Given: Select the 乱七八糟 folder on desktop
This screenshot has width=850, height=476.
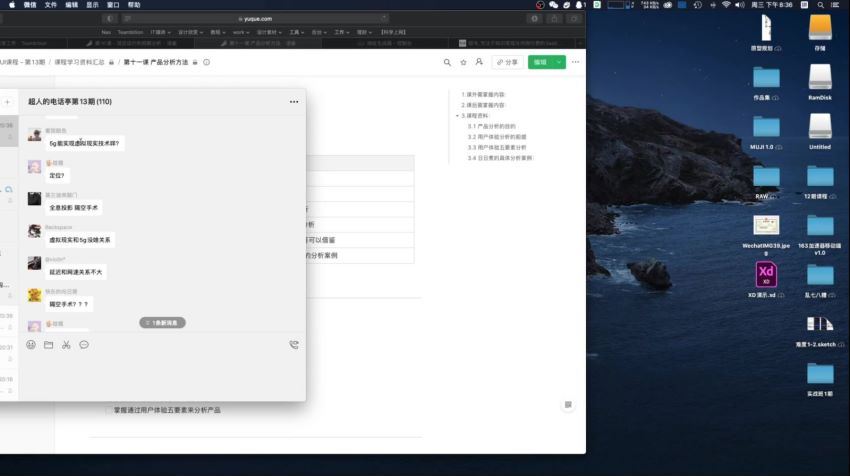Looking at the screenshot, I should 820,275.
